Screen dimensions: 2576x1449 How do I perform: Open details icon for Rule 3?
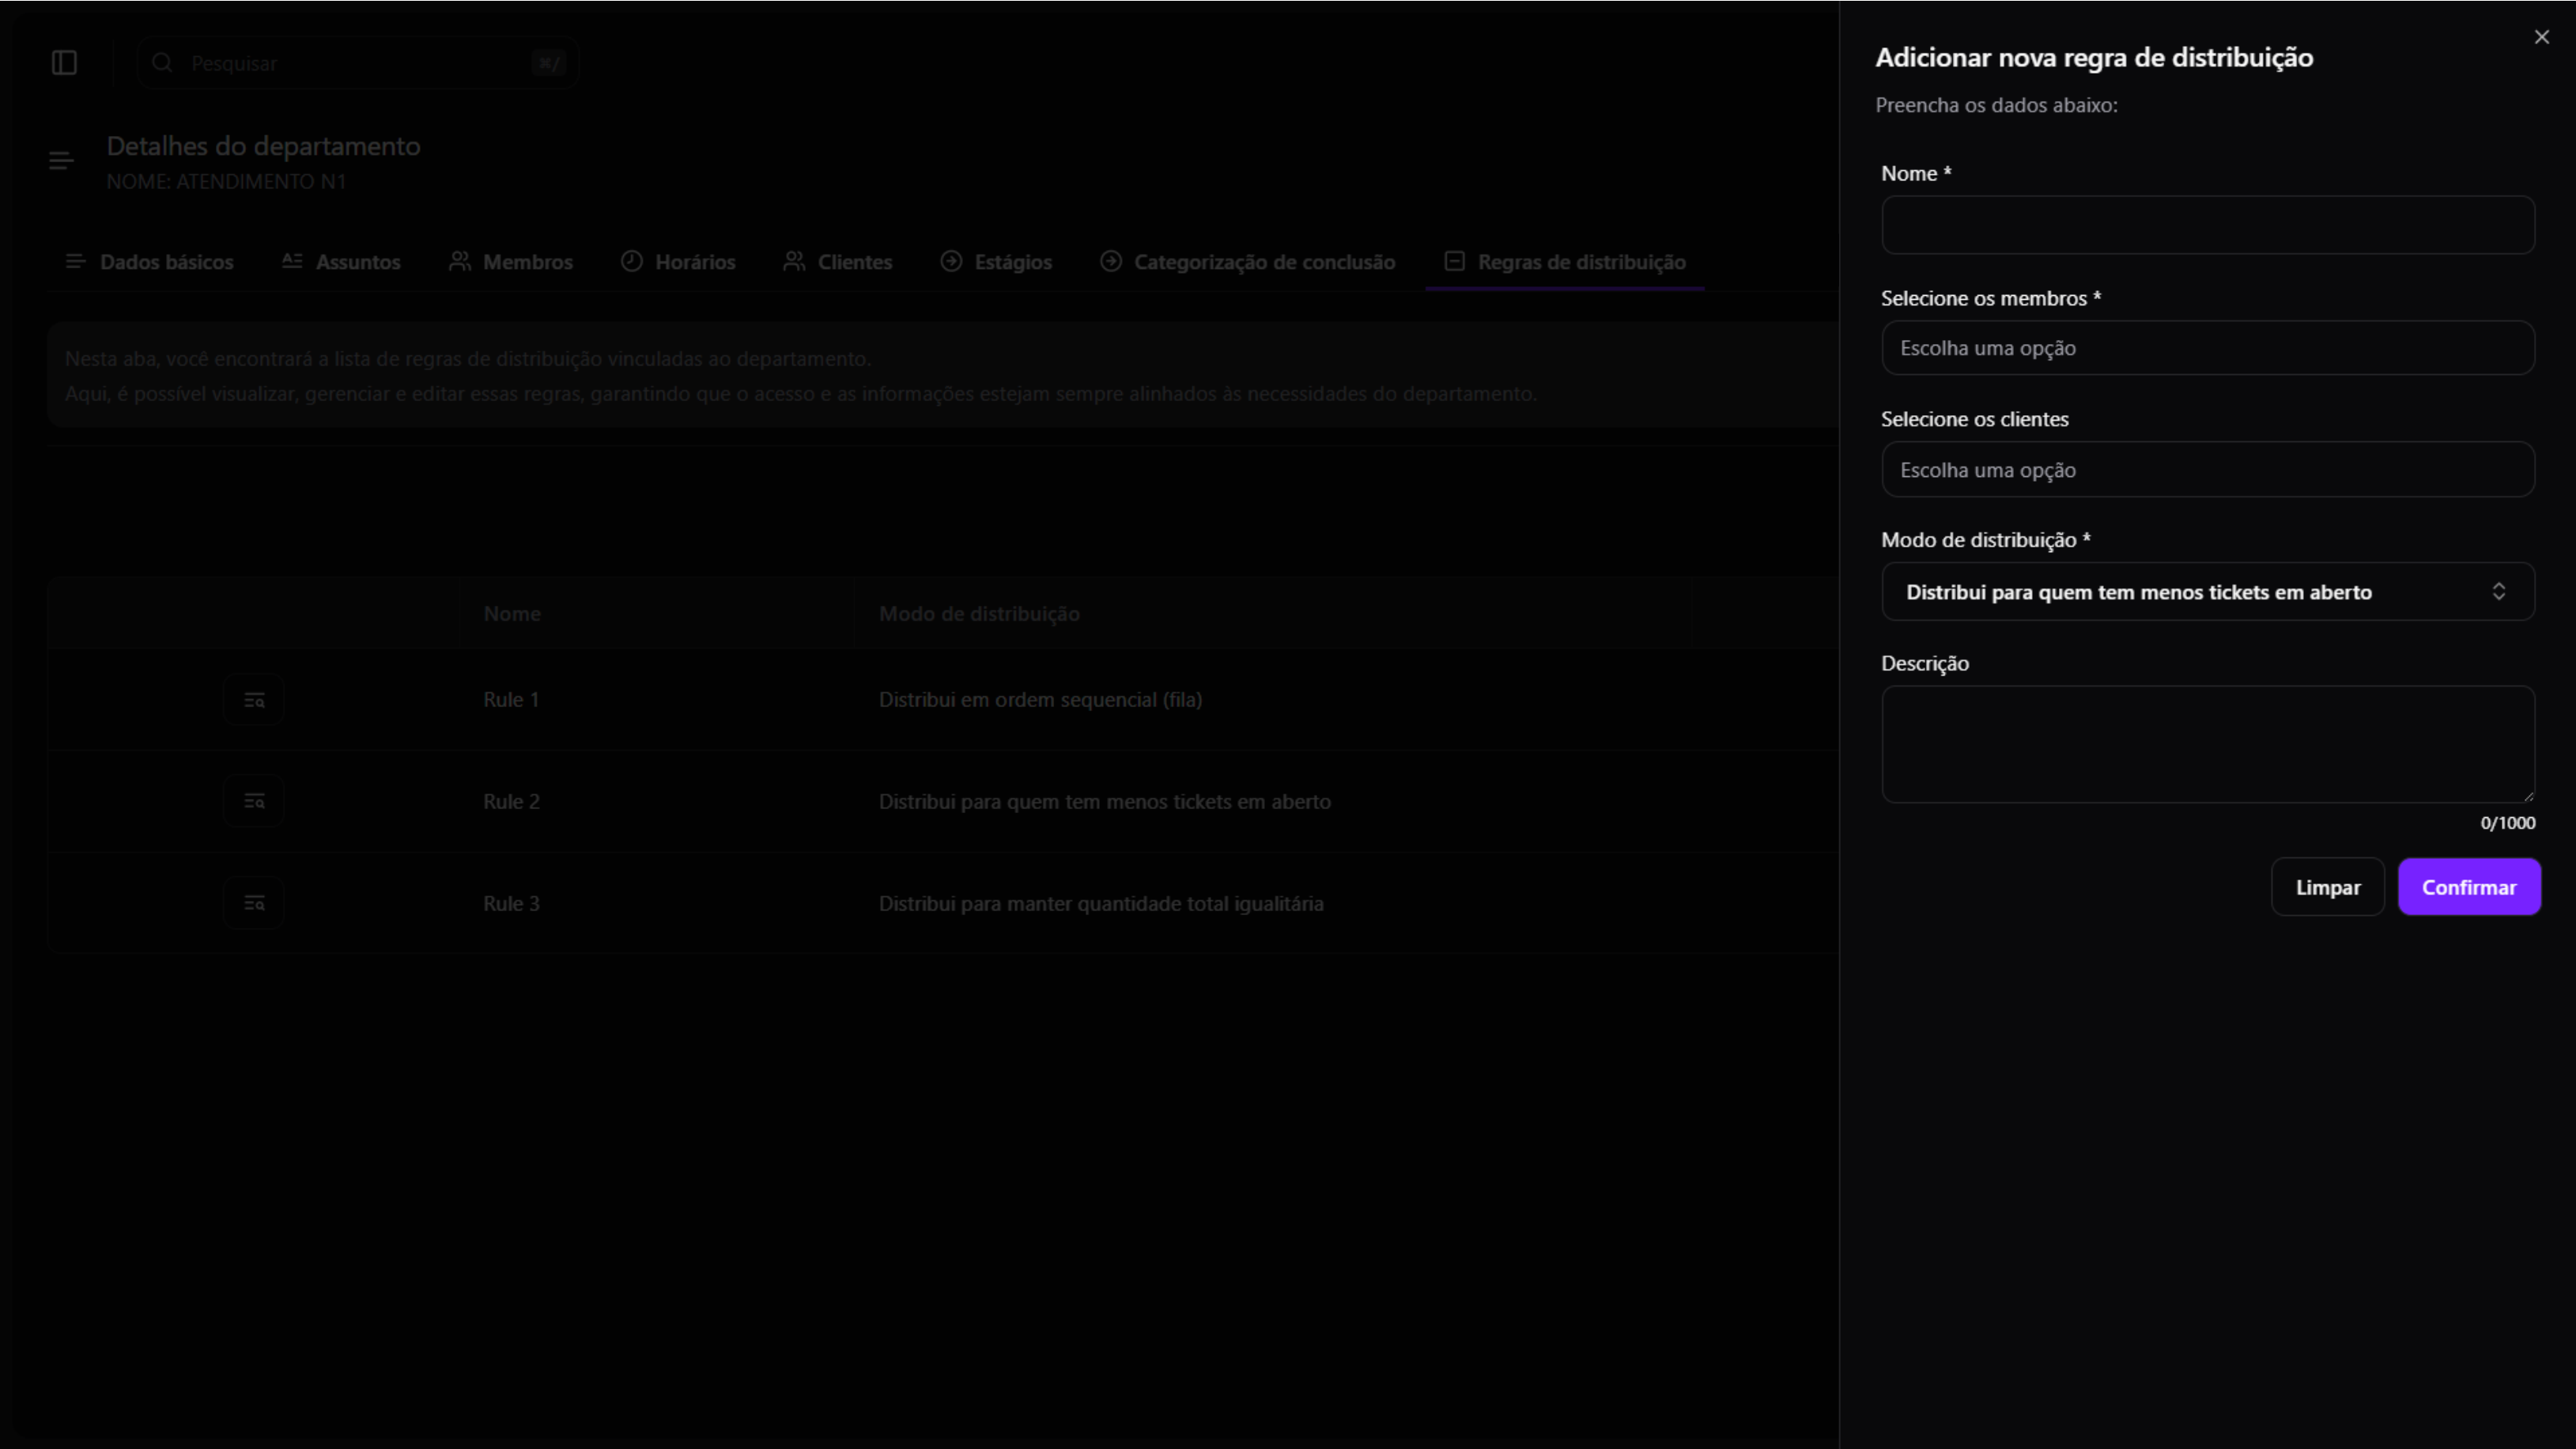click(x=254, y=903)
